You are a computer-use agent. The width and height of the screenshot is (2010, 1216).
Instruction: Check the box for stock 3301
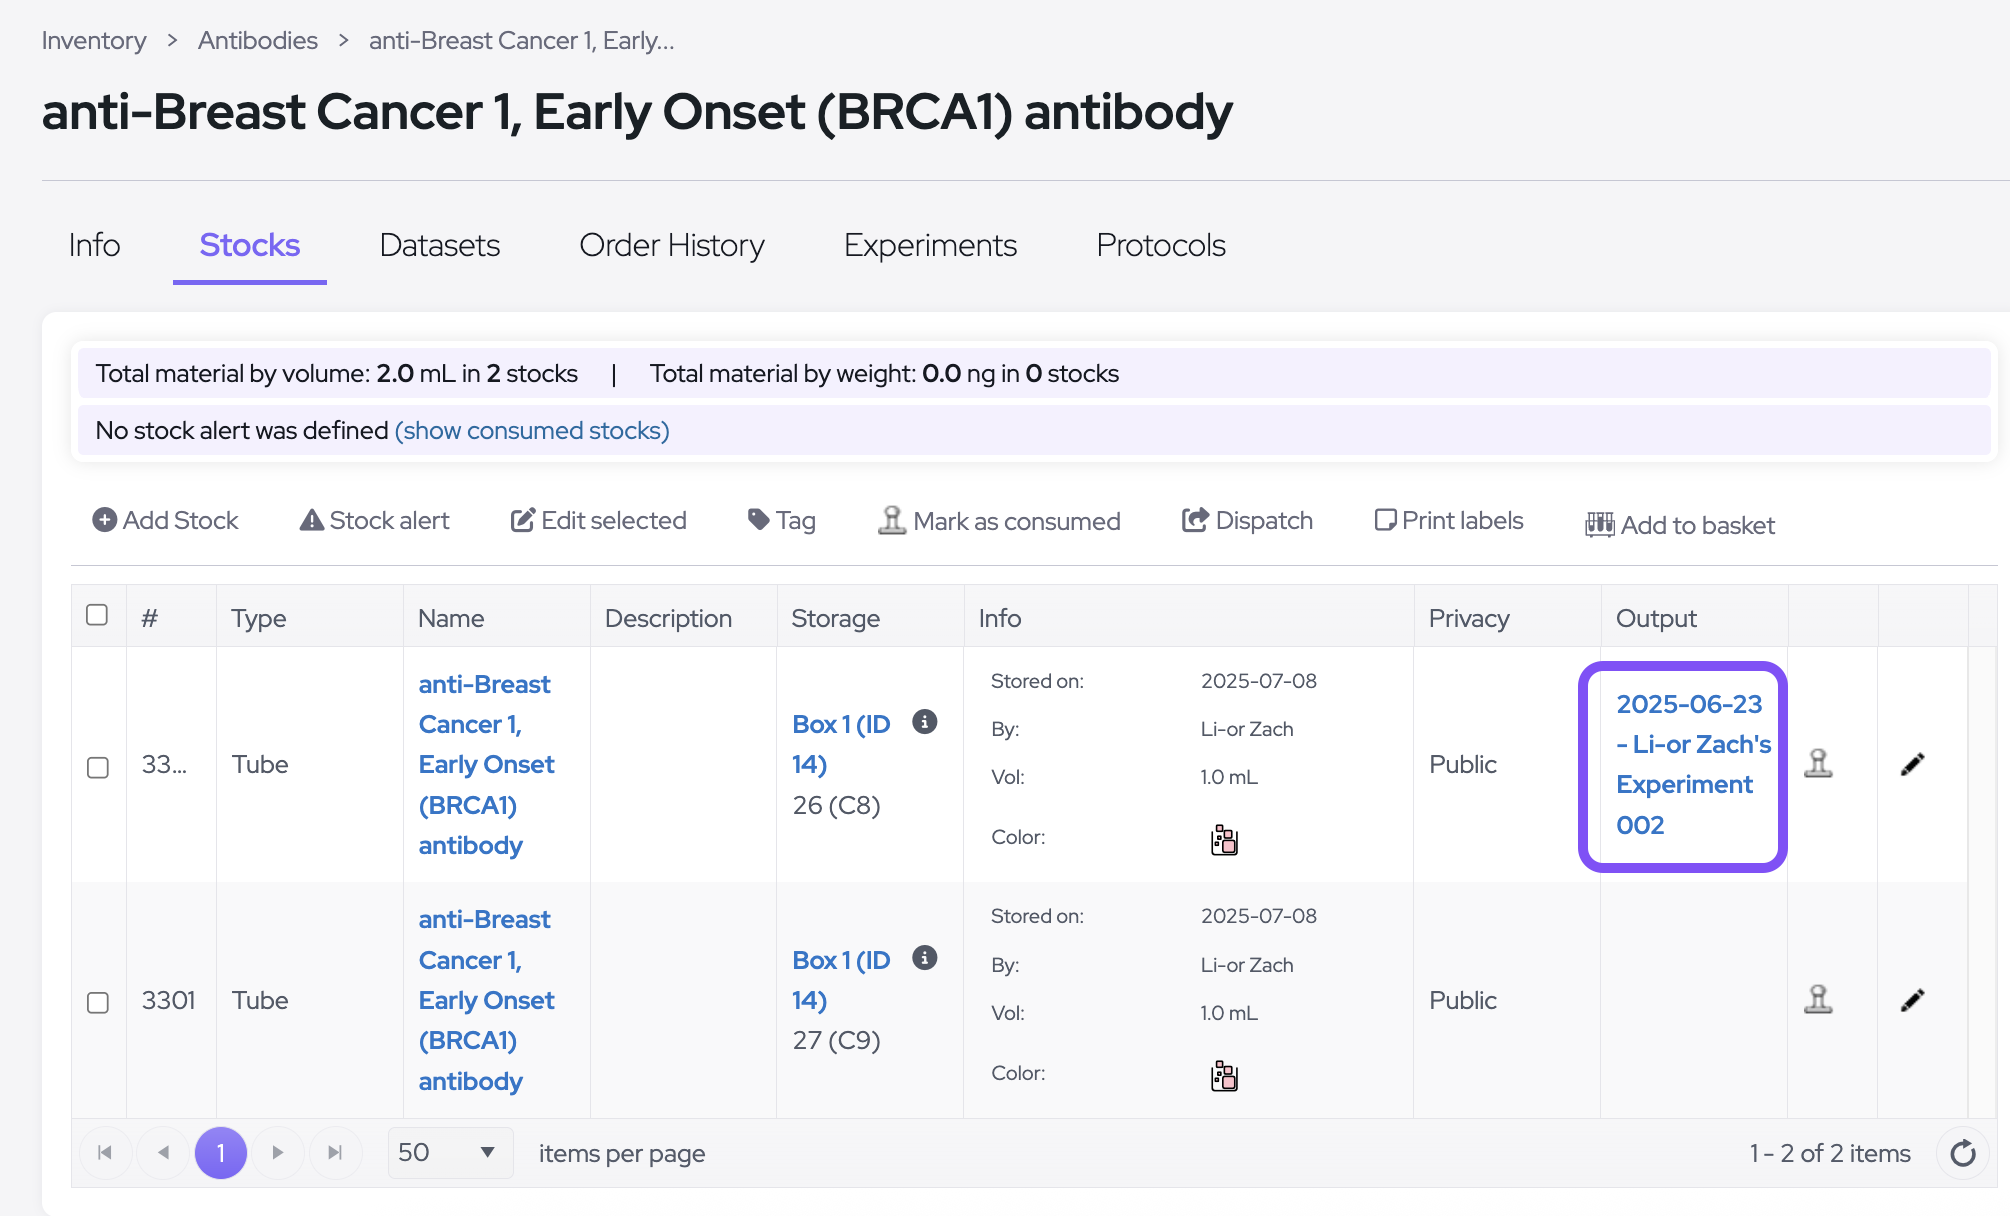(98, 1002)
